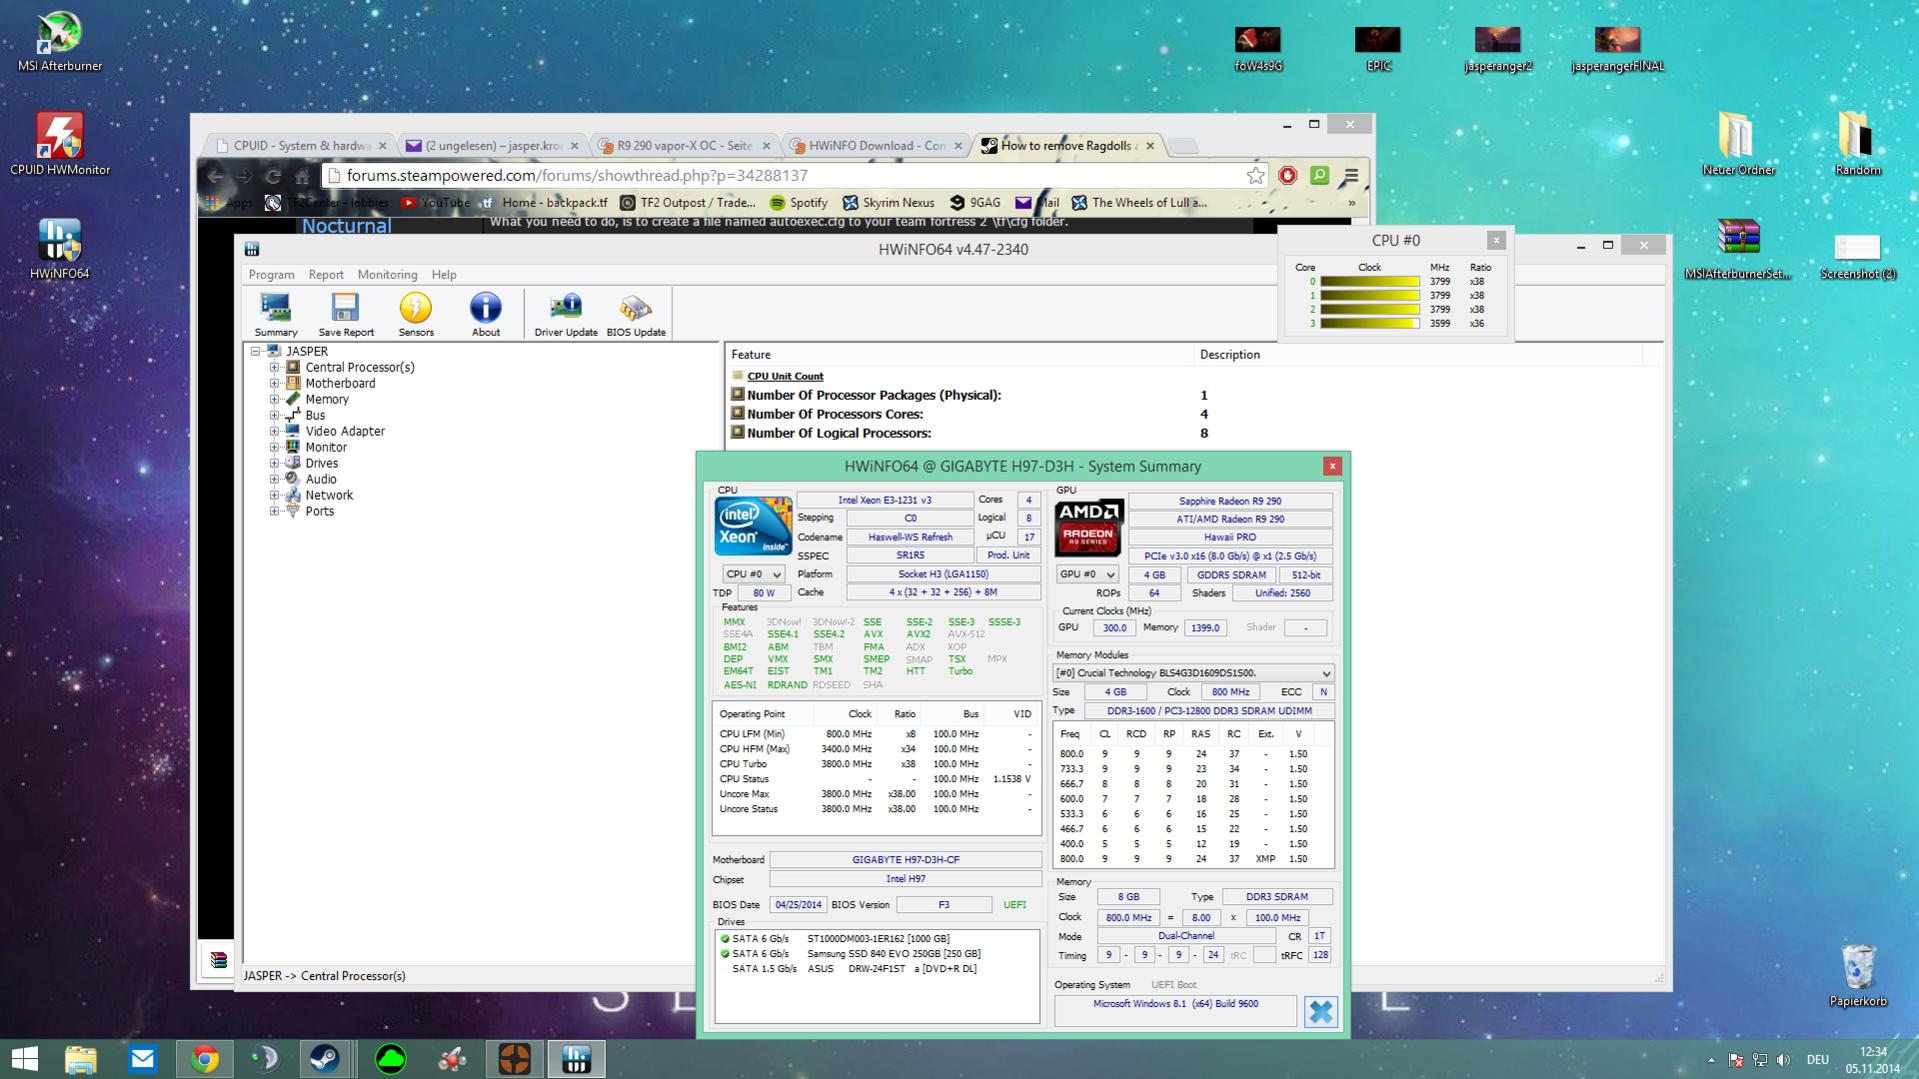Open the Sensors toolbar icon

416,315
